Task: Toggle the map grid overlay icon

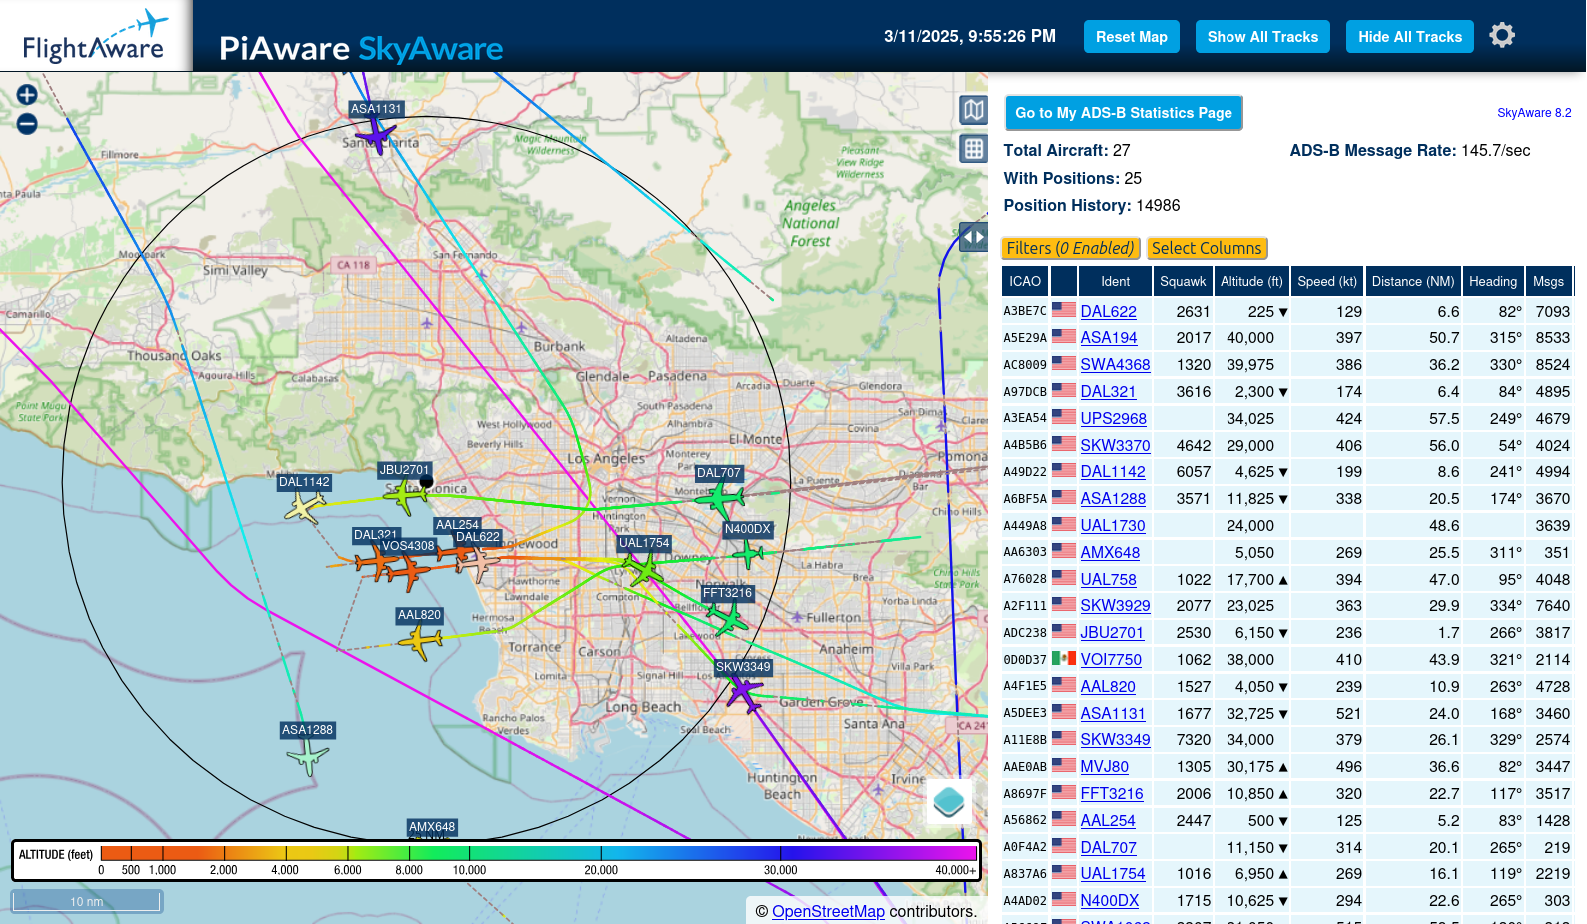Action: (973, 149)
